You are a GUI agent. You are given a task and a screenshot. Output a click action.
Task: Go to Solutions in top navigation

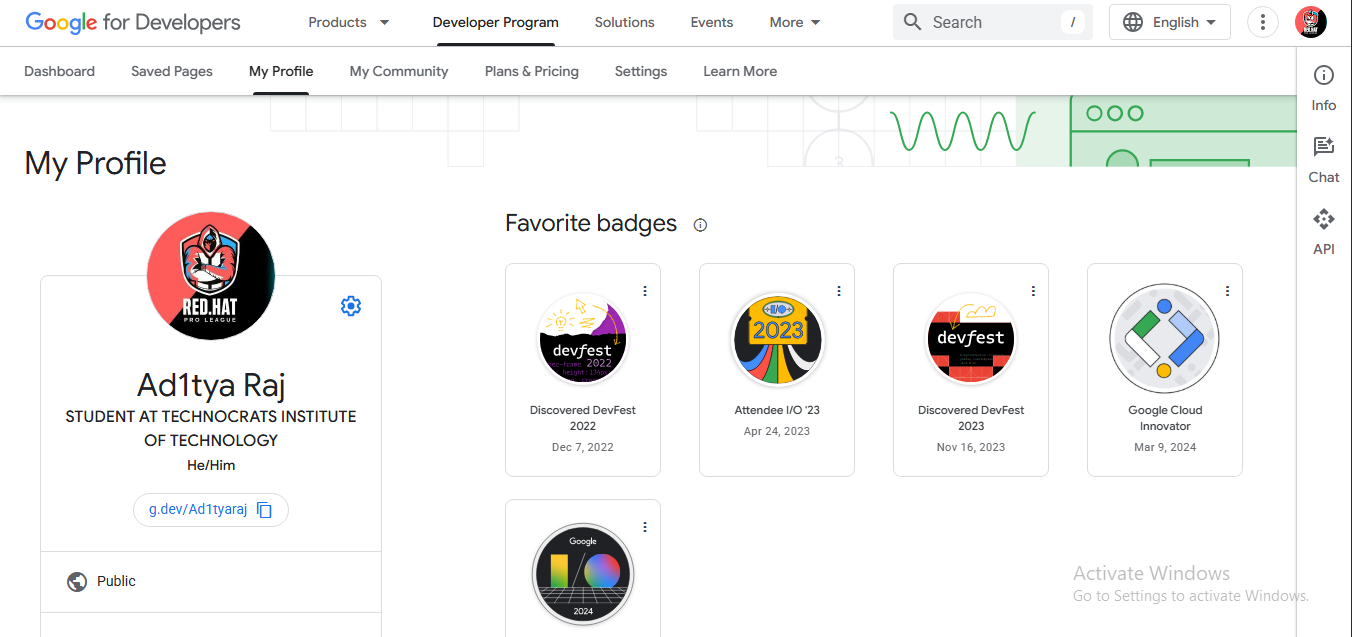point(625,22)
